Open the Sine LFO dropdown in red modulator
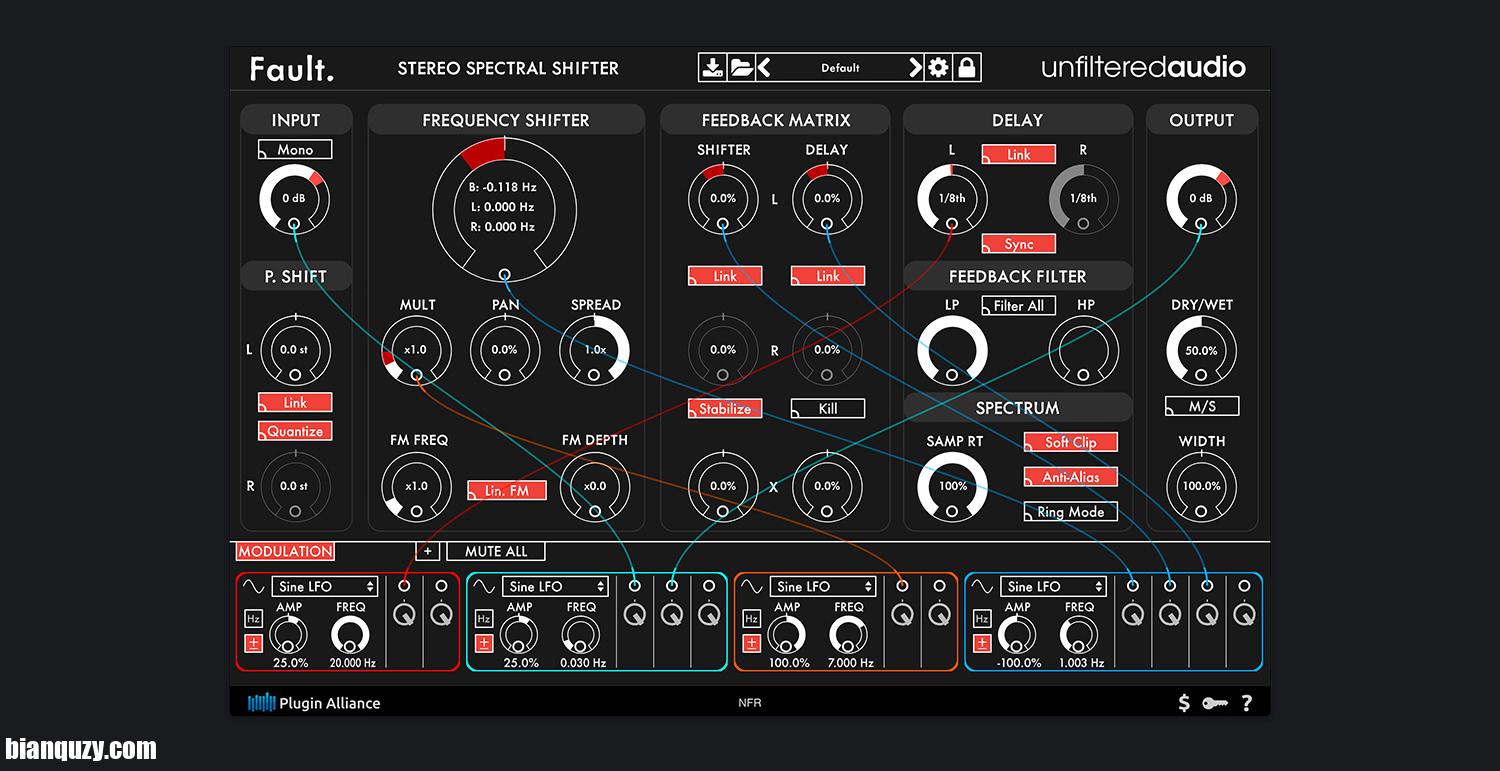The width and height of the screenshot is (1500, 771). pos(324,586)
